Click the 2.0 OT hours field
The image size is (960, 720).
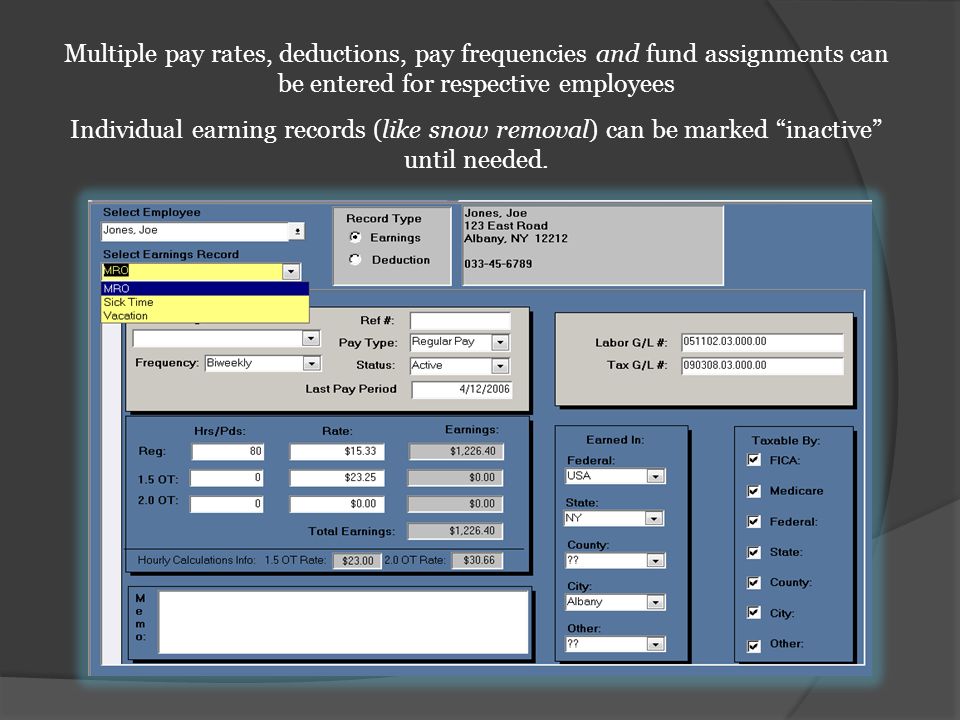click(227, 504)
